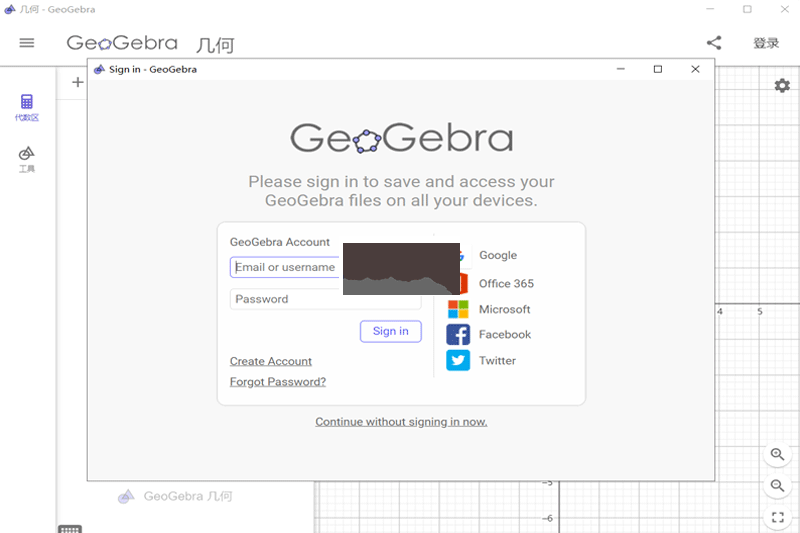
Task: Click the plus add-input icon
Action: pyautogui.click(x=77, y=83)
